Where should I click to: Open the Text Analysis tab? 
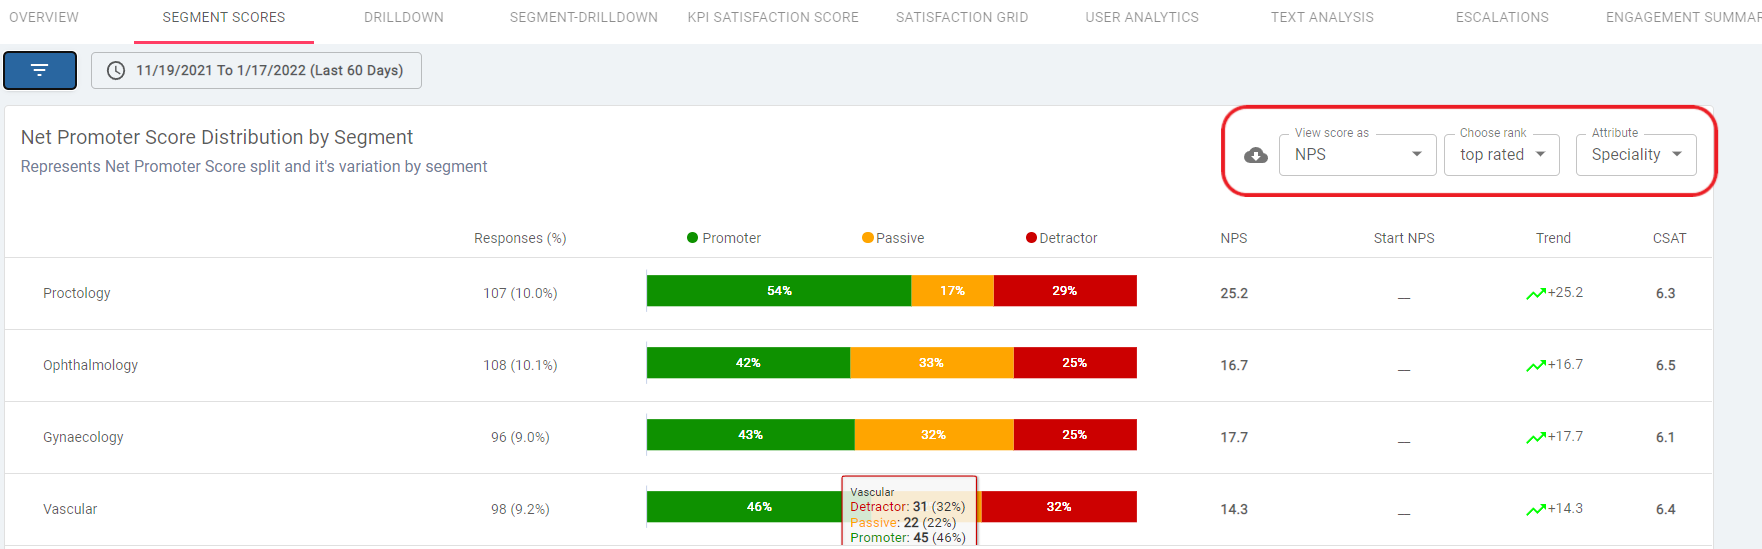click(1322, 17)
